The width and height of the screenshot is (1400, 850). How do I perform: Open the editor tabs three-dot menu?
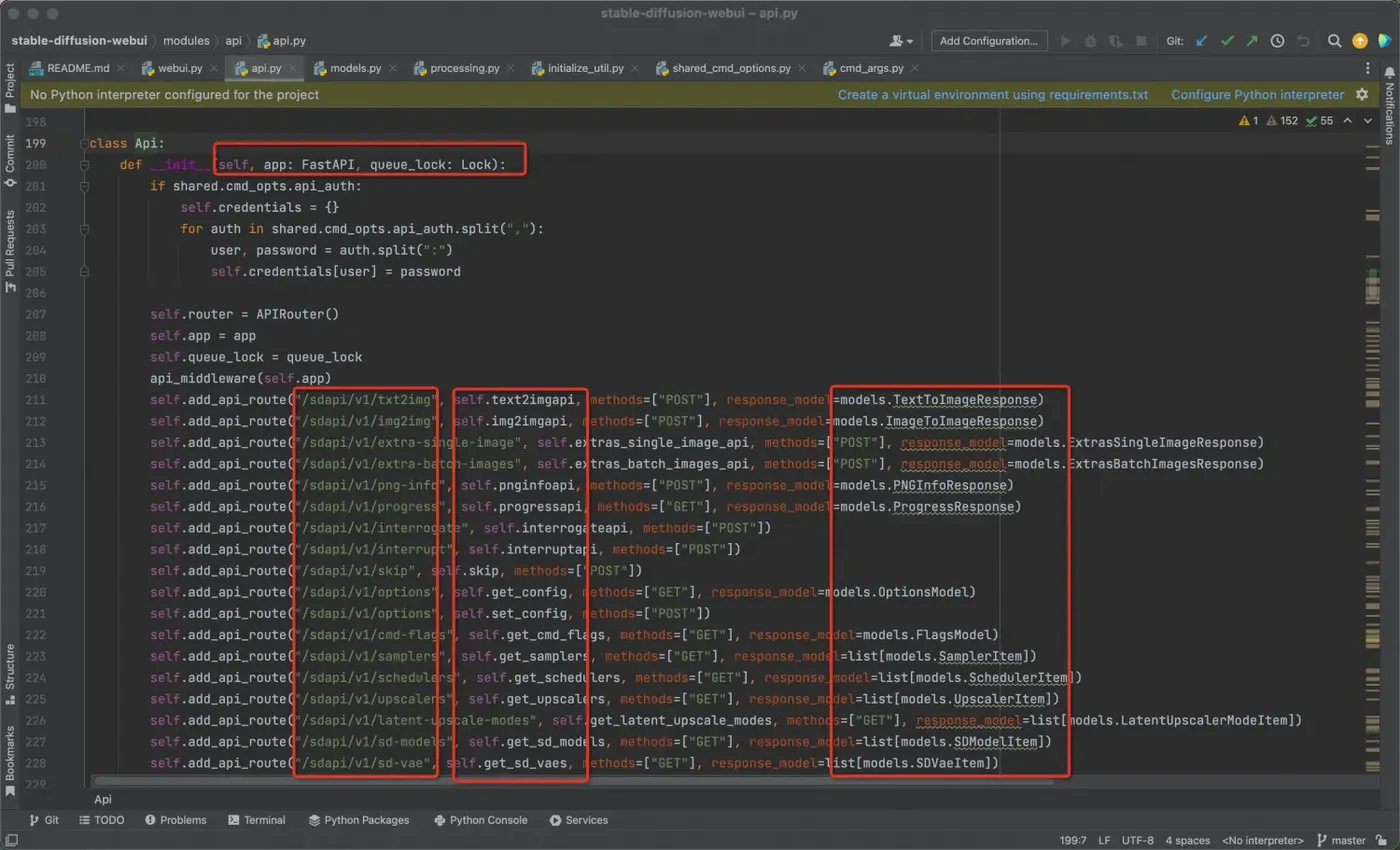click(x=1368, y=68)
